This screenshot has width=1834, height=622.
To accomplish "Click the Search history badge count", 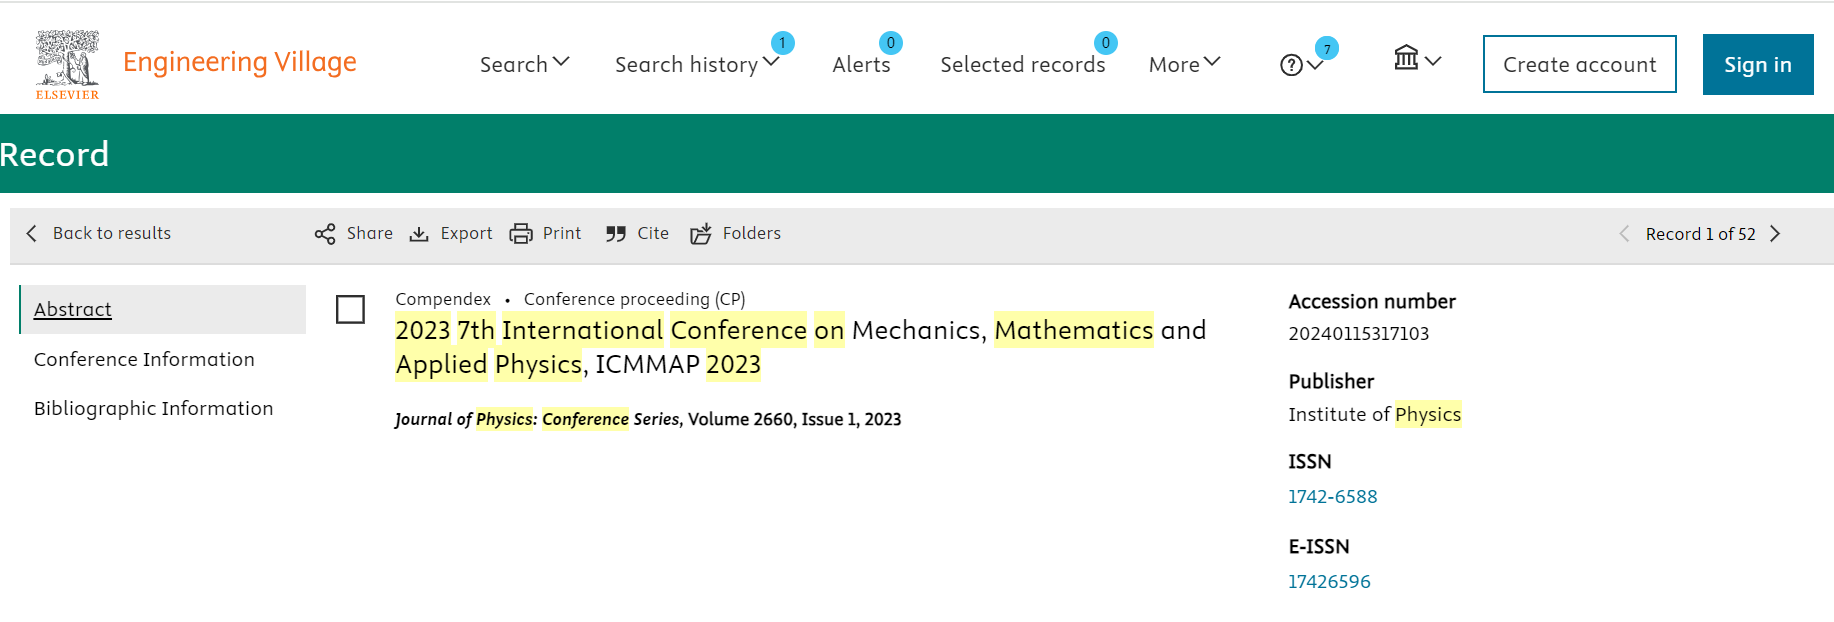I will [783, 43].
